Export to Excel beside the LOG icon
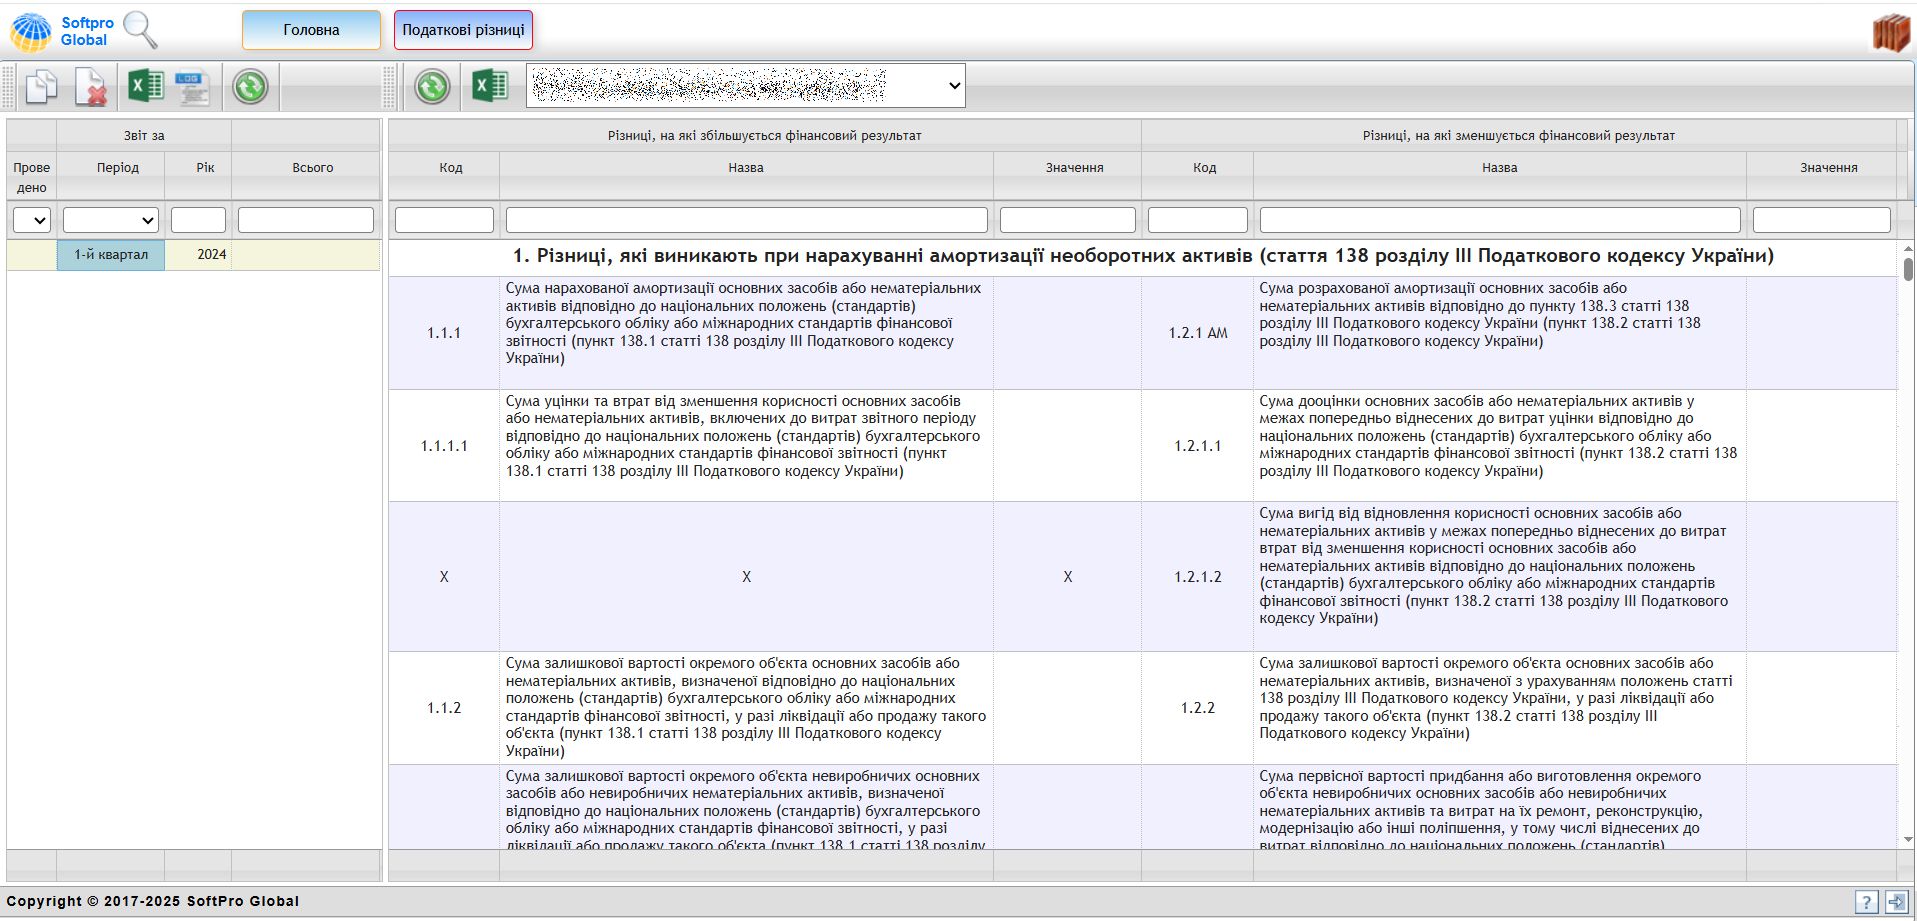 coord(146,86)
